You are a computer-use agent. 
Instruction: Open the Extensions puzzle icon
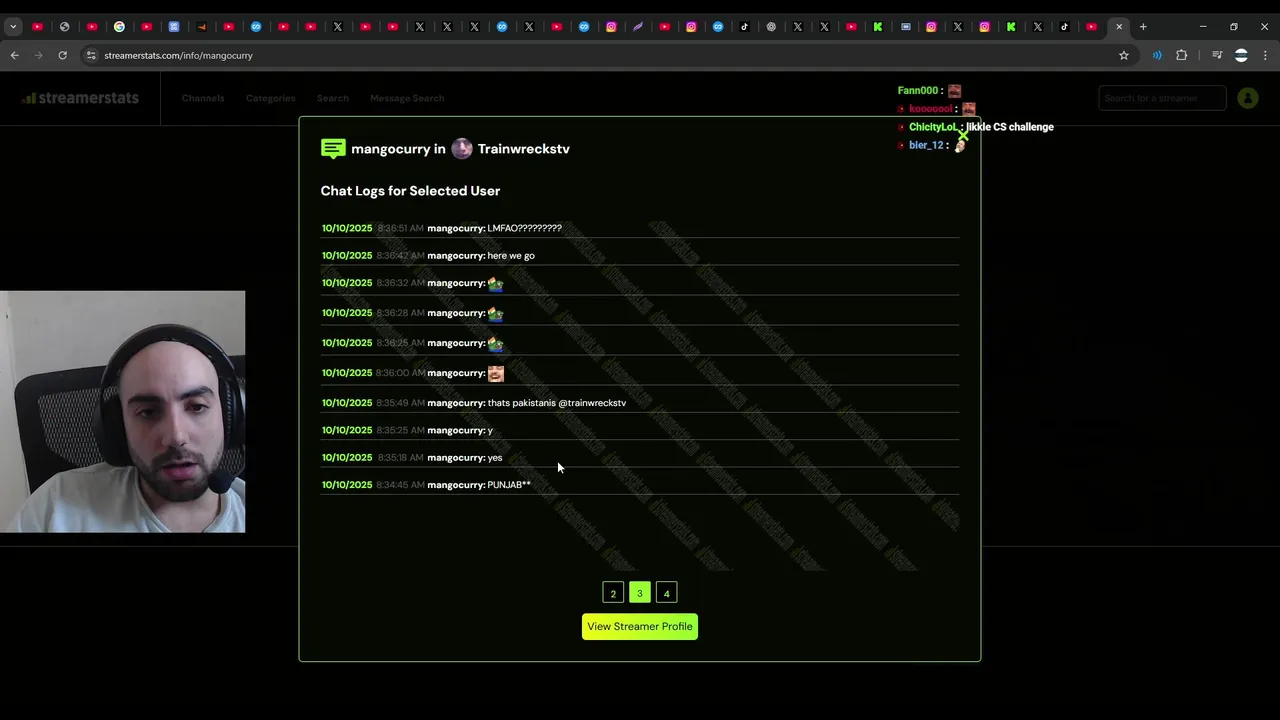(1182, 55)
